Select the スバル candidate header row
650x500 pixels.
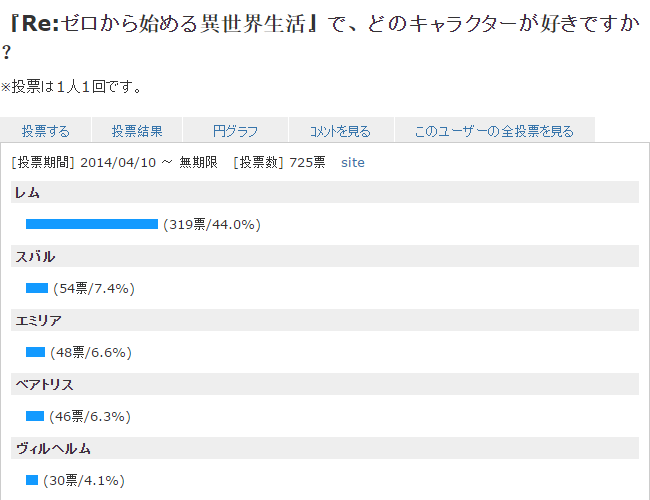[x=325, y=256]
